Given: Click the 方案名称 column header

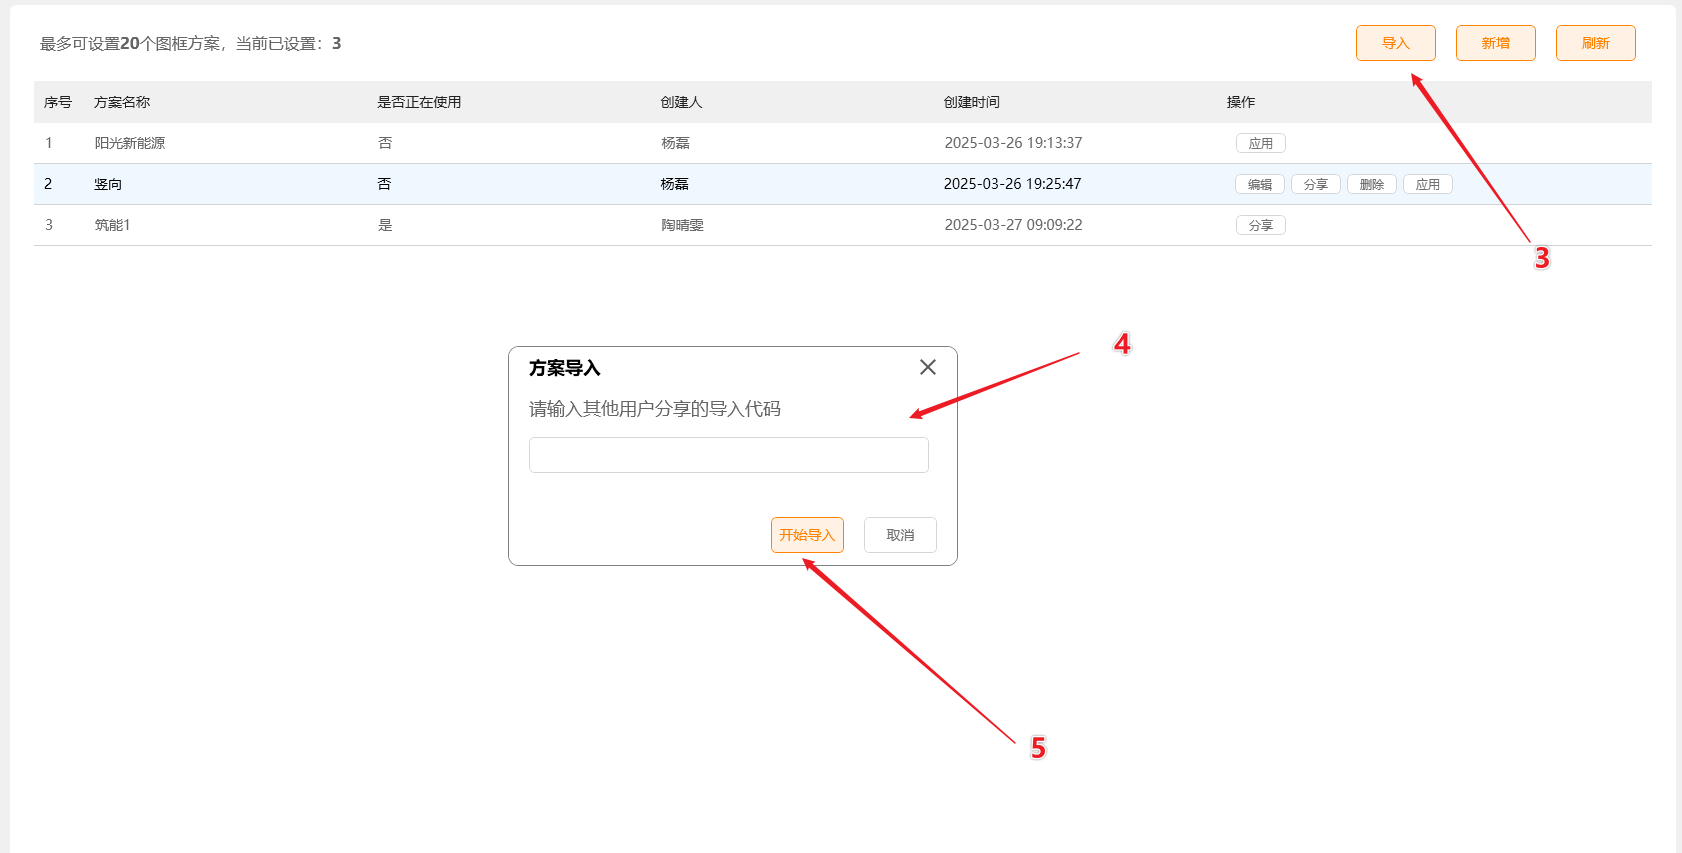Looking at the screenshot, I should click(x=122, y=102).
